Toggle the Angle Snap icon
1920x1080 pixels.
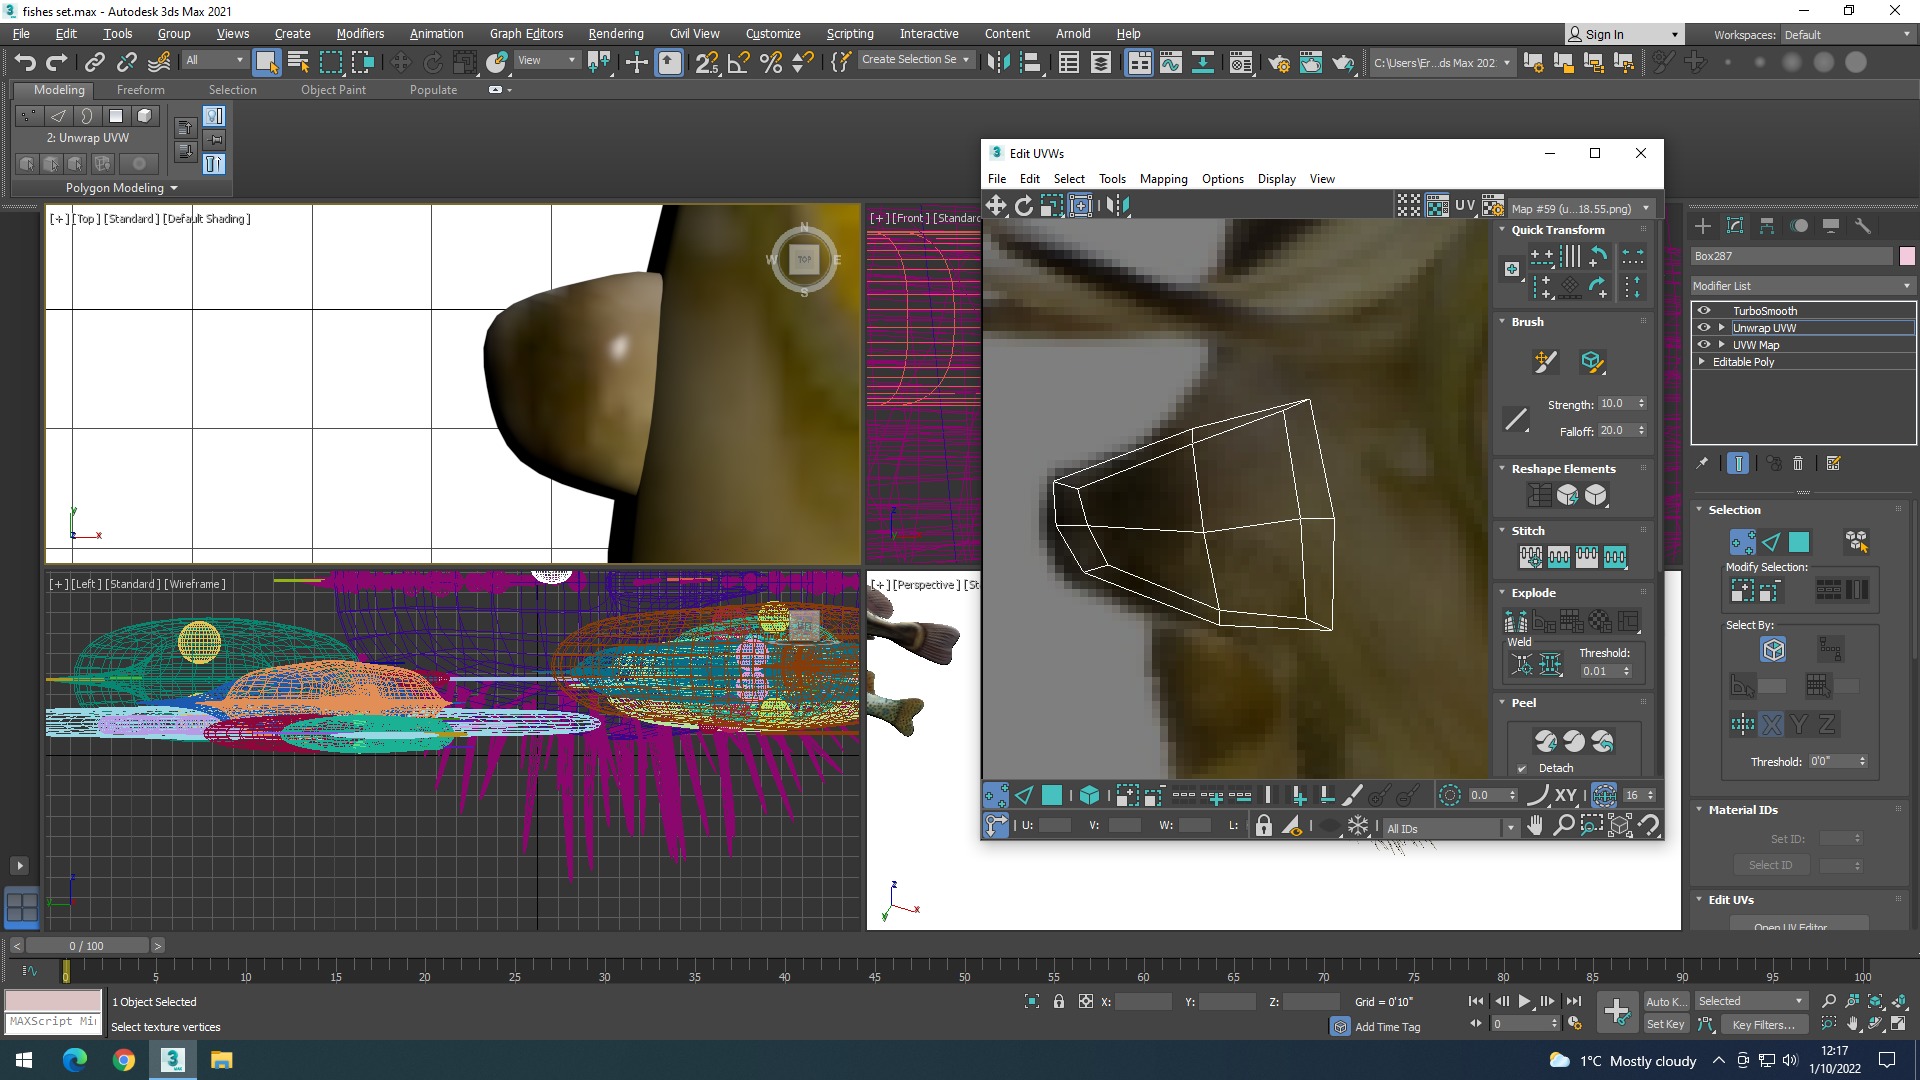pos(738,62)
